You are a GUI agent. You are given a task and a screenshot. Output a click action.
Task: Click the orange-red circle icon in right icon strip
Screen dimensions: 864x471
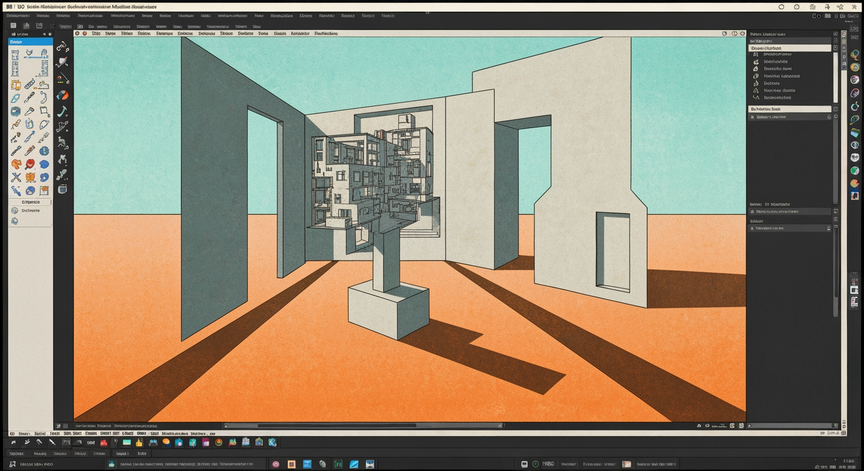tap(855, 183)
